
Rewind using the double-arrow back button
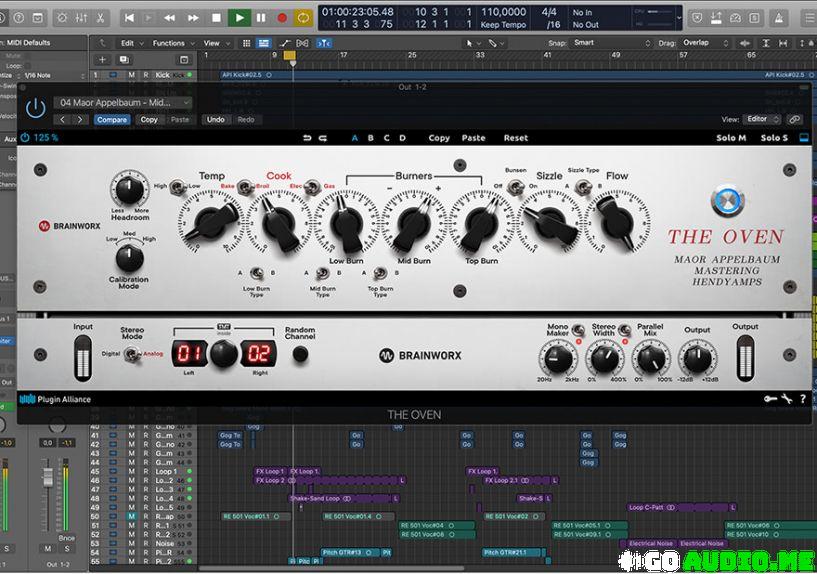tap(170, 18)
